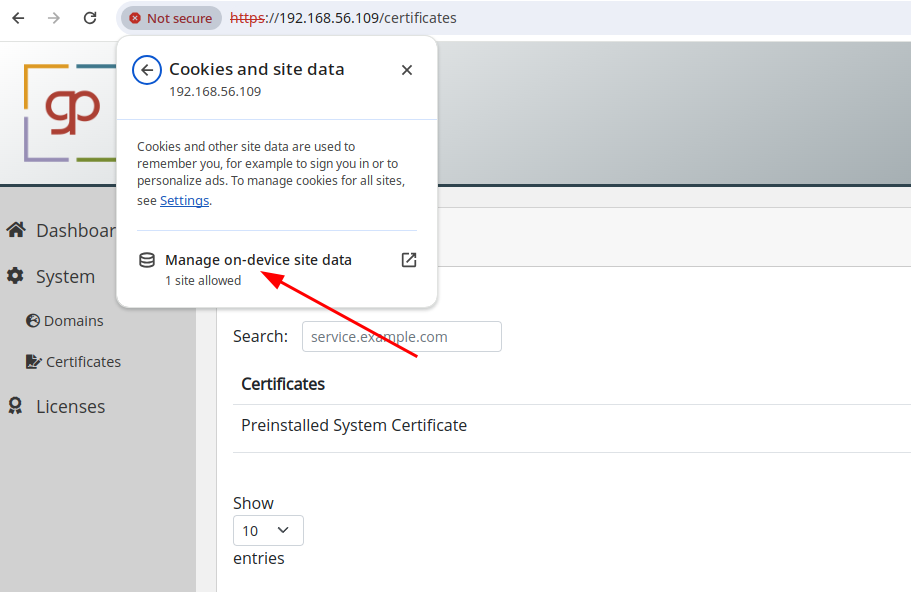The width and height of the screenshot is (911, 592).
Task: Select the Licenses ribbon icon
Action: (15, 406)
